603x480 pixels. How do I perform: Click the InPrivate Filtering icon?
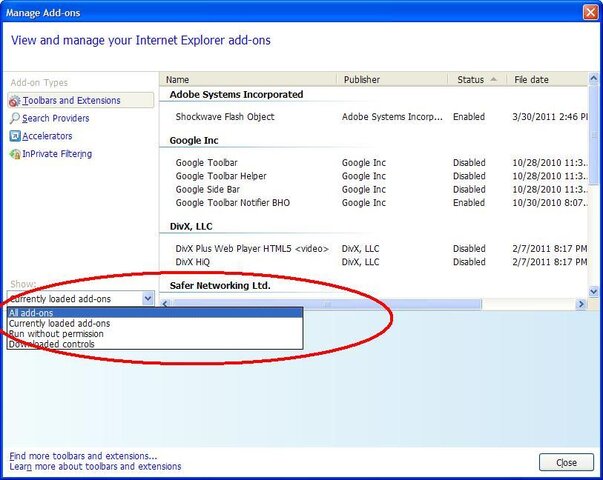15,154
